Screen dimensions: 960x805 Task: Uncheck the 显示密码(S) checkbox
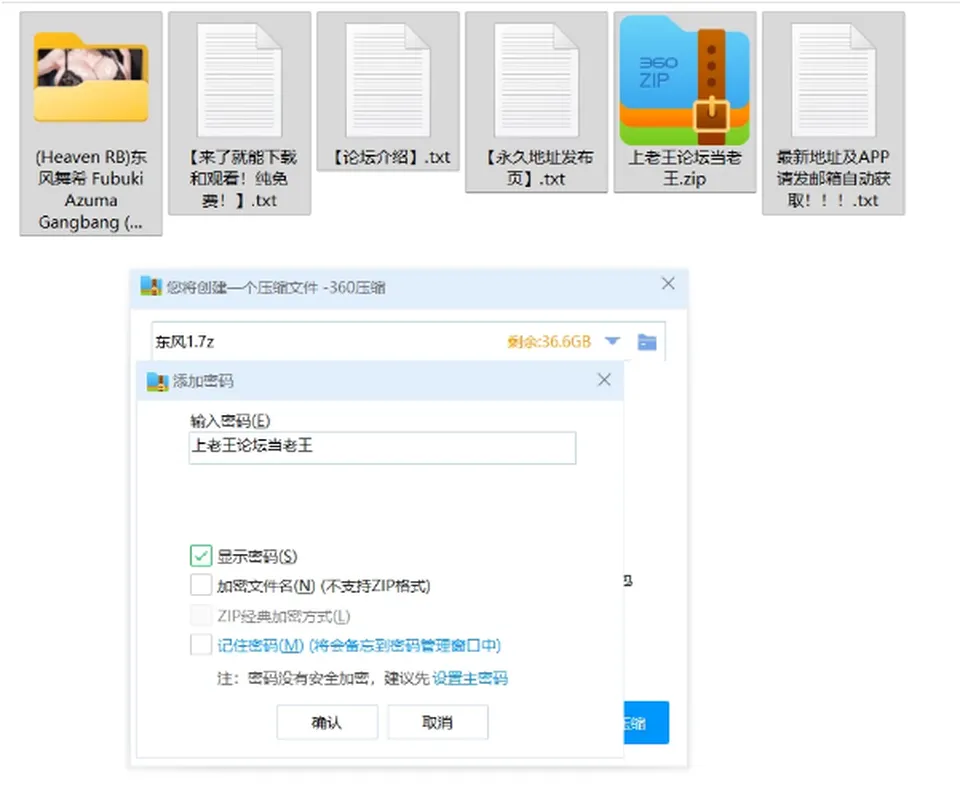201,556
